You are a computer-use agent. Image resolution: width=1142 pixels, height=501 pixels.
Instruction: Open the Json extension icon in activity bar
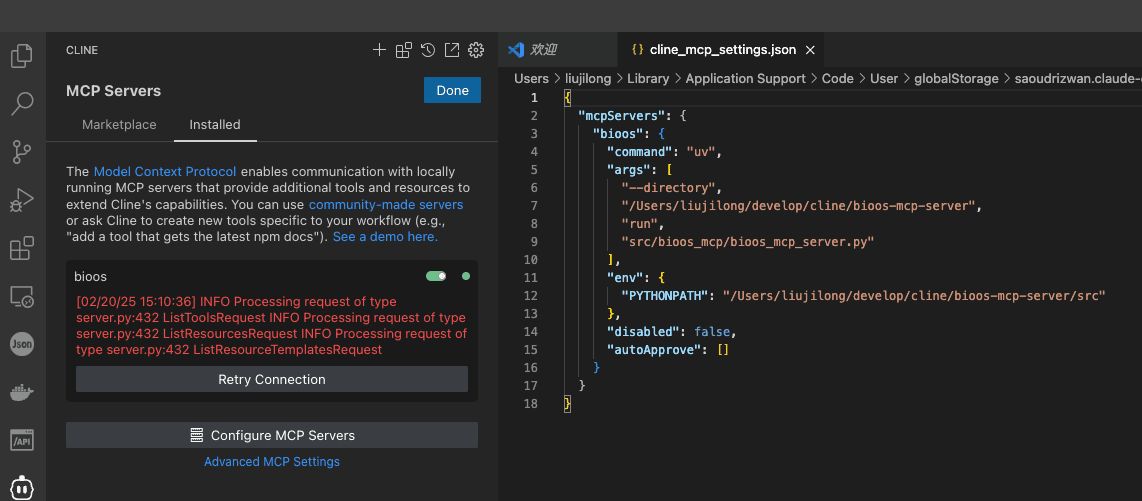22,344
